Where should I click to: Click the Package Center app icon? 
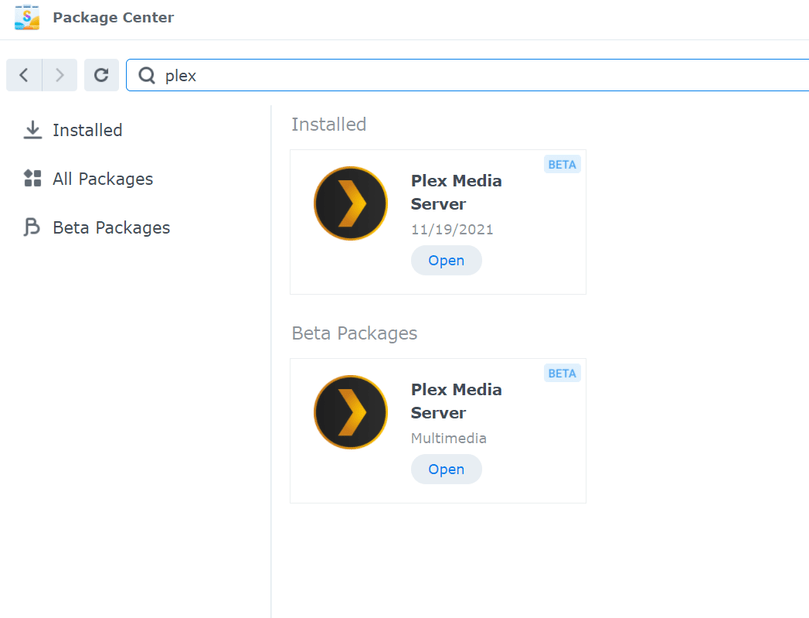click(x=27, y=18)
